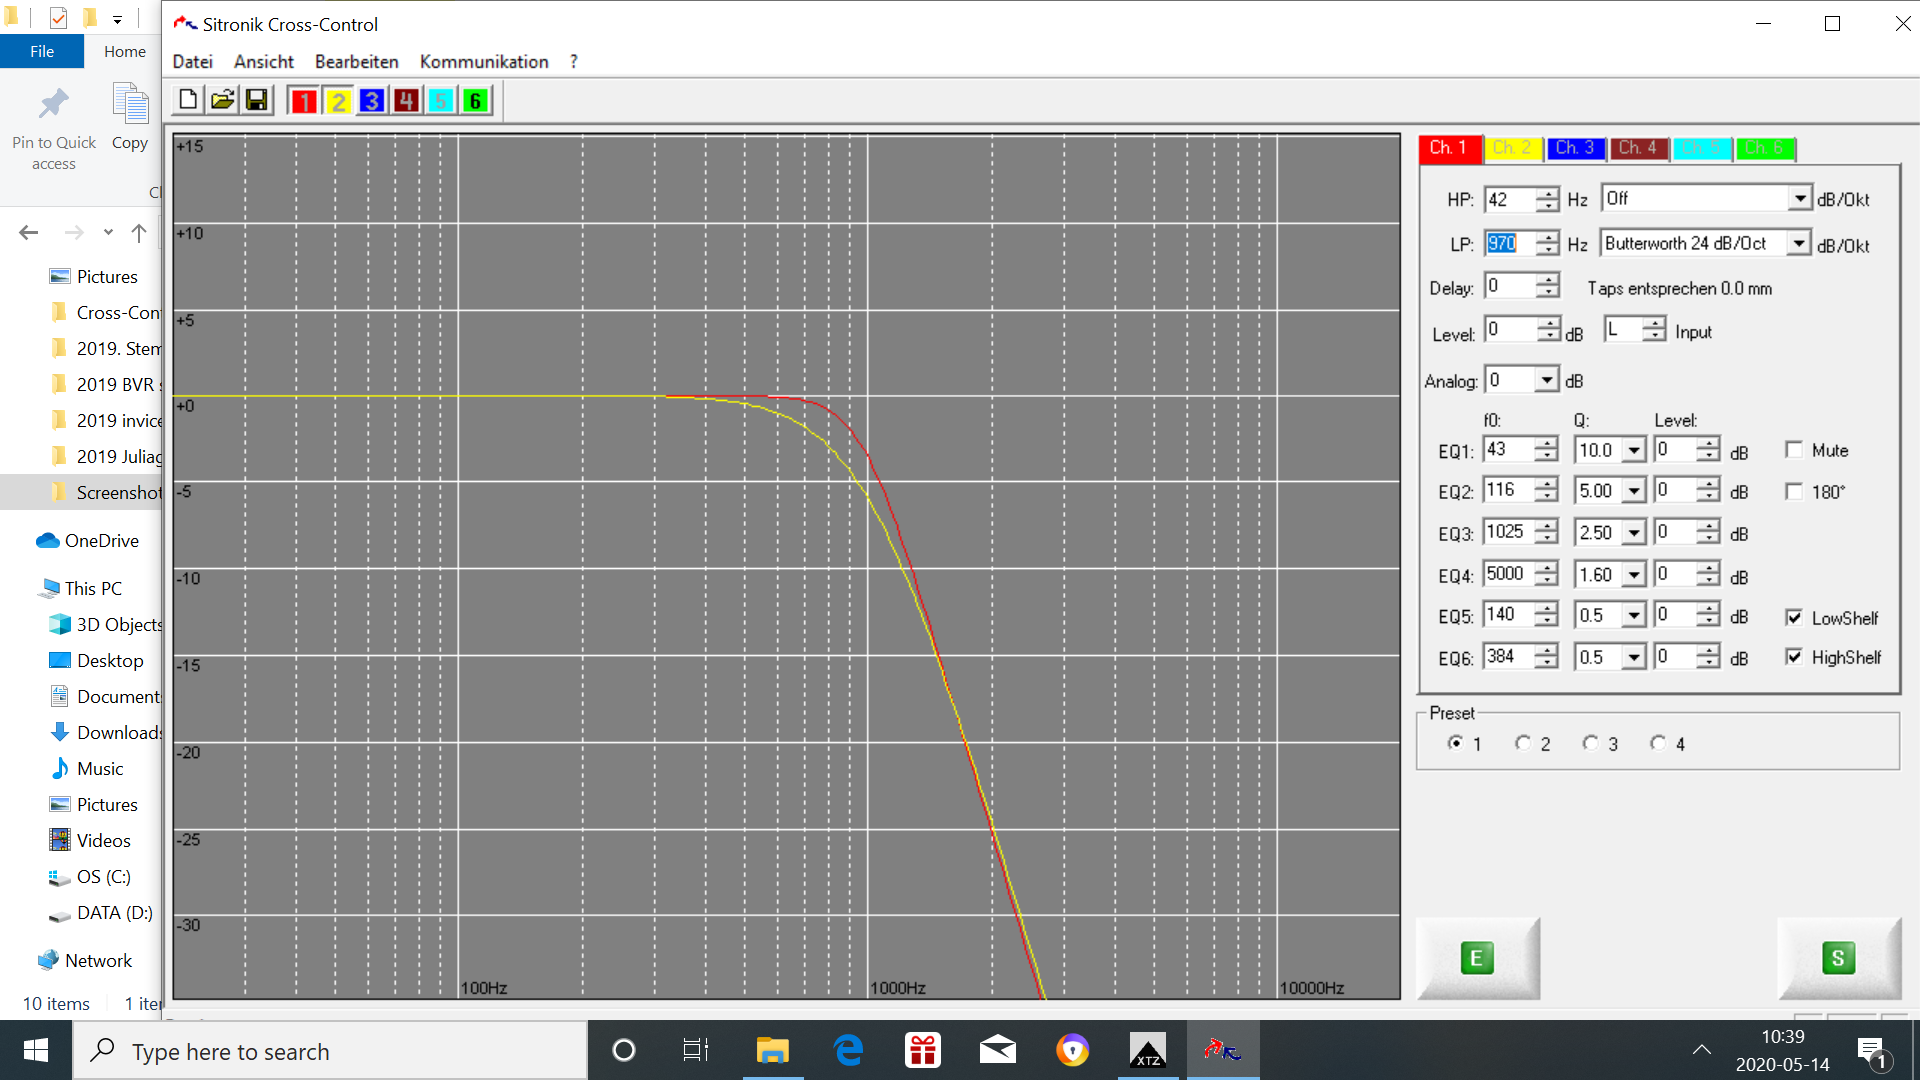Select Preset 1 radio button

1455,743
